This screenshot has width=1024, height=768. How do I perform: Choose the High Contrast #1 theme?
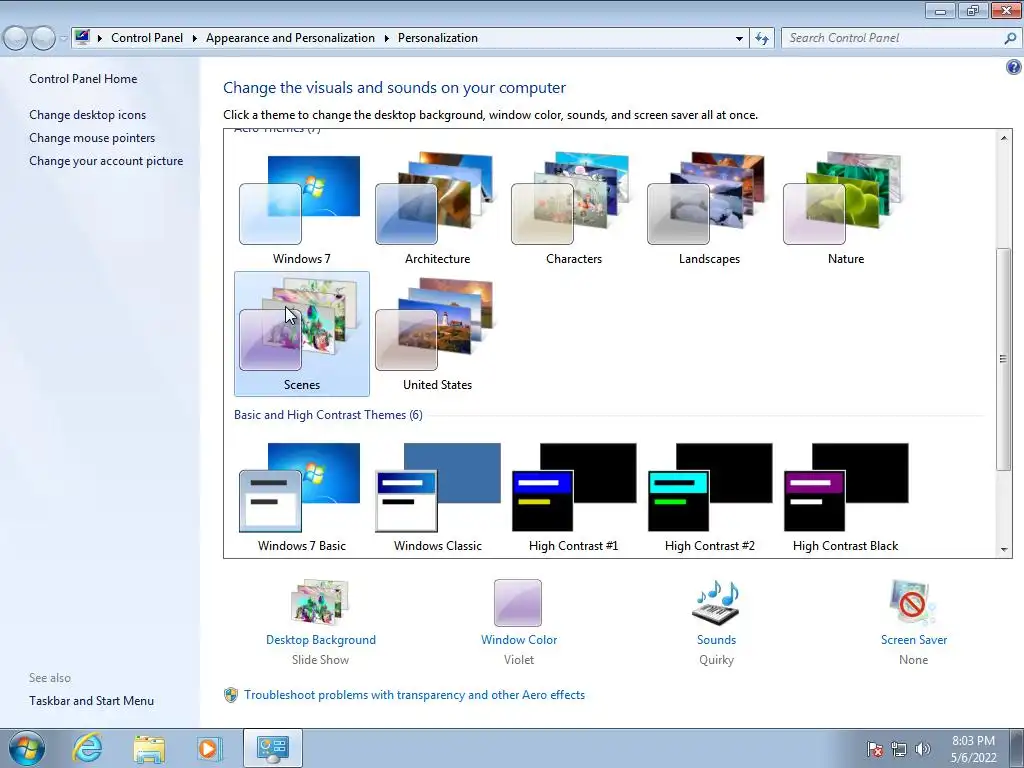tap(573, 497)
